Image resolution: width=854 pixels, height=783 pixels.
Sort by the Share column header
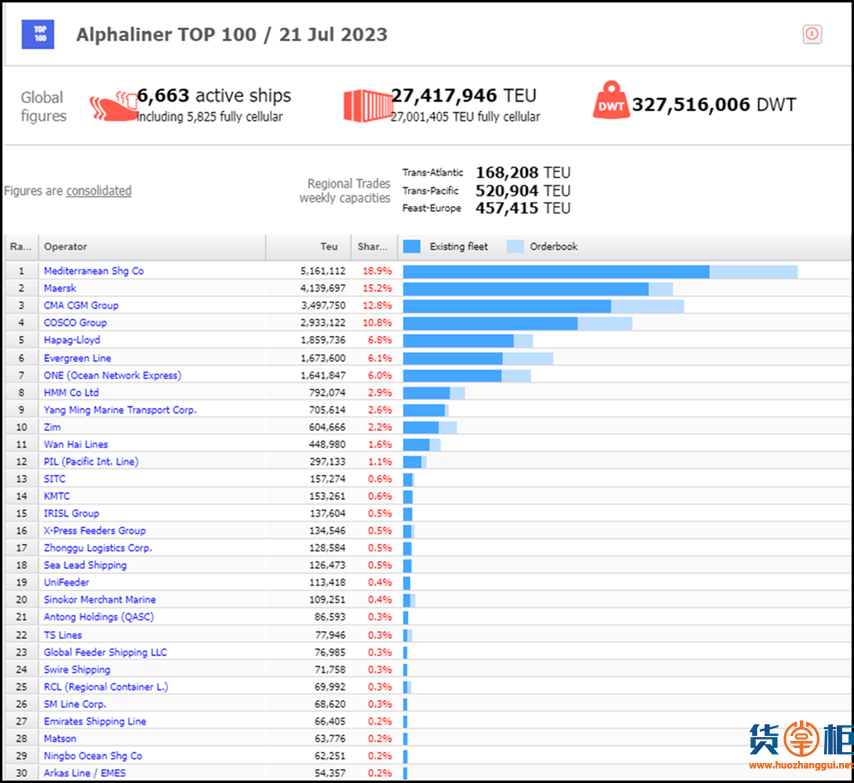click(x=374, y=247)
